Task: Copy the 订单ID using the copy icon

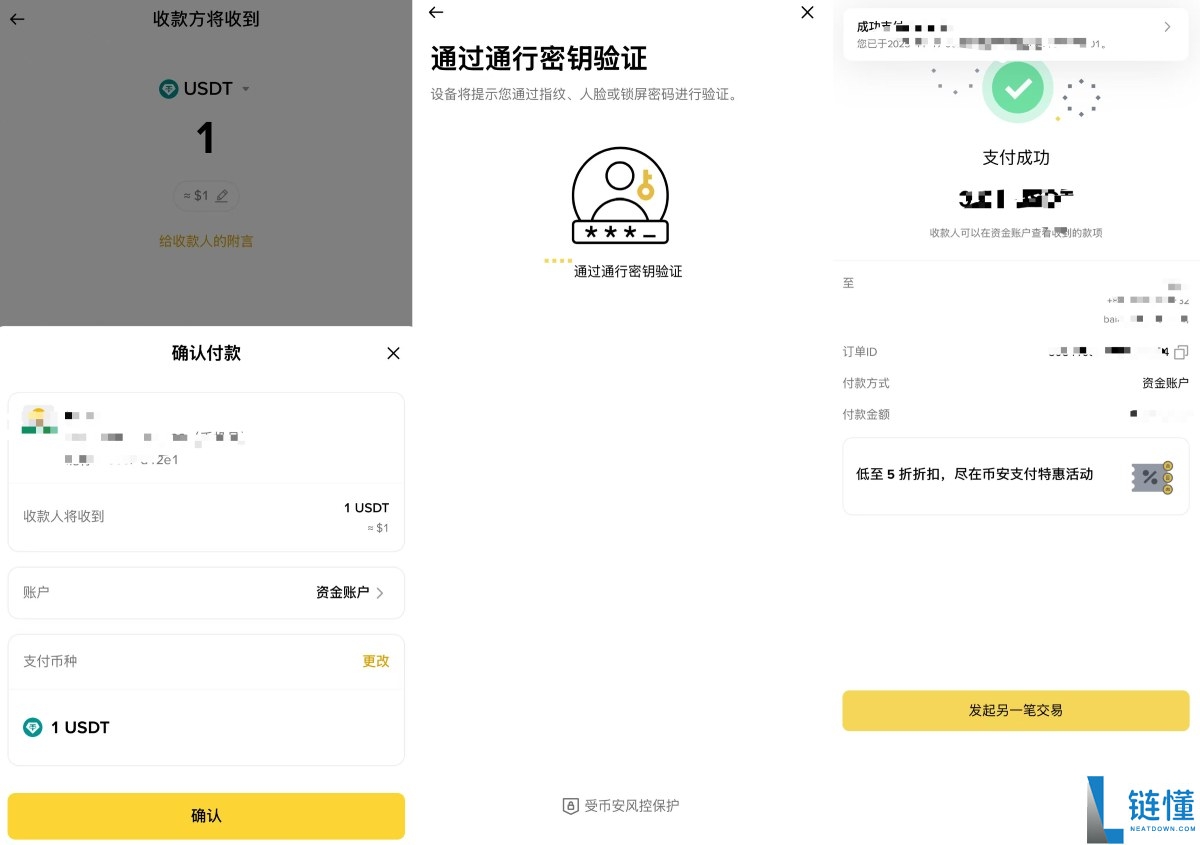Action: [x=1180, y=351]
